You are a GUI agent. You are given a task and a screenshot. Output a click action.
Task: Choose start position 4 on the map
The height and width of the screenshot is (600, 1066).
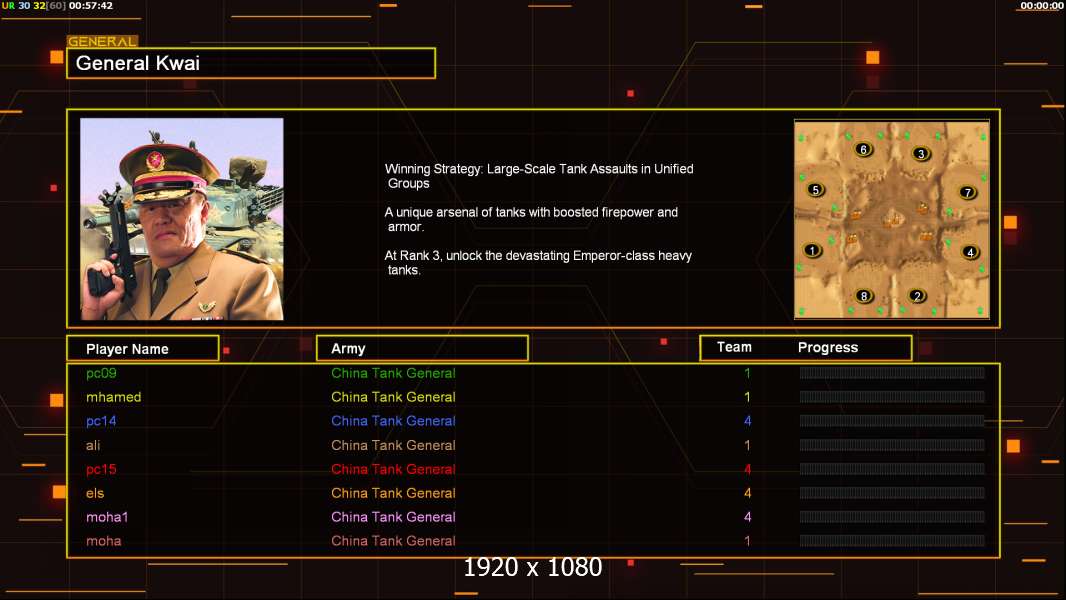[x=970, y=252]
